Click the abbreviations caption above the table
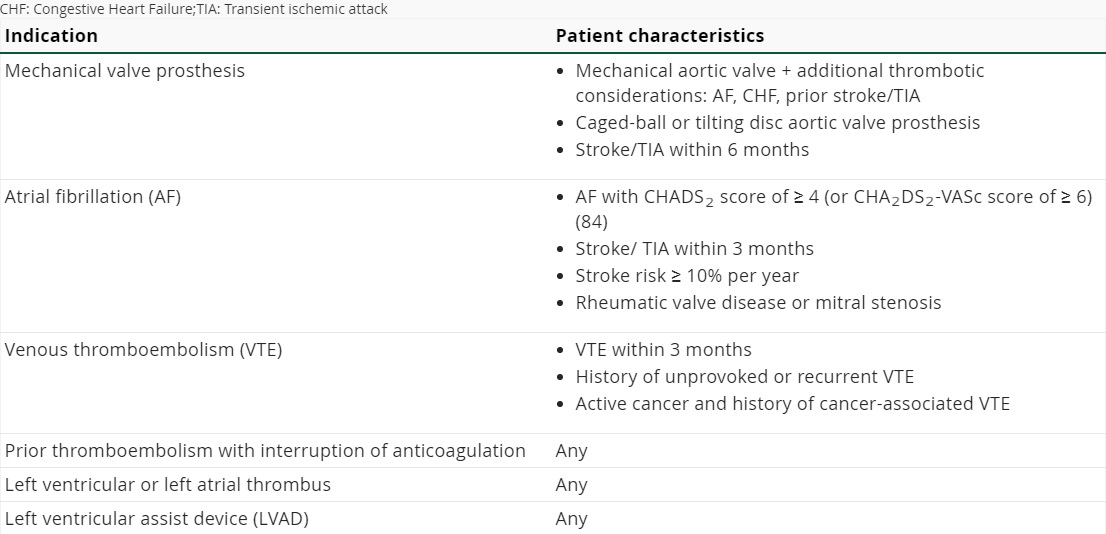The height and width of the screenshot is (534, 1106). (x=194, y=9)
